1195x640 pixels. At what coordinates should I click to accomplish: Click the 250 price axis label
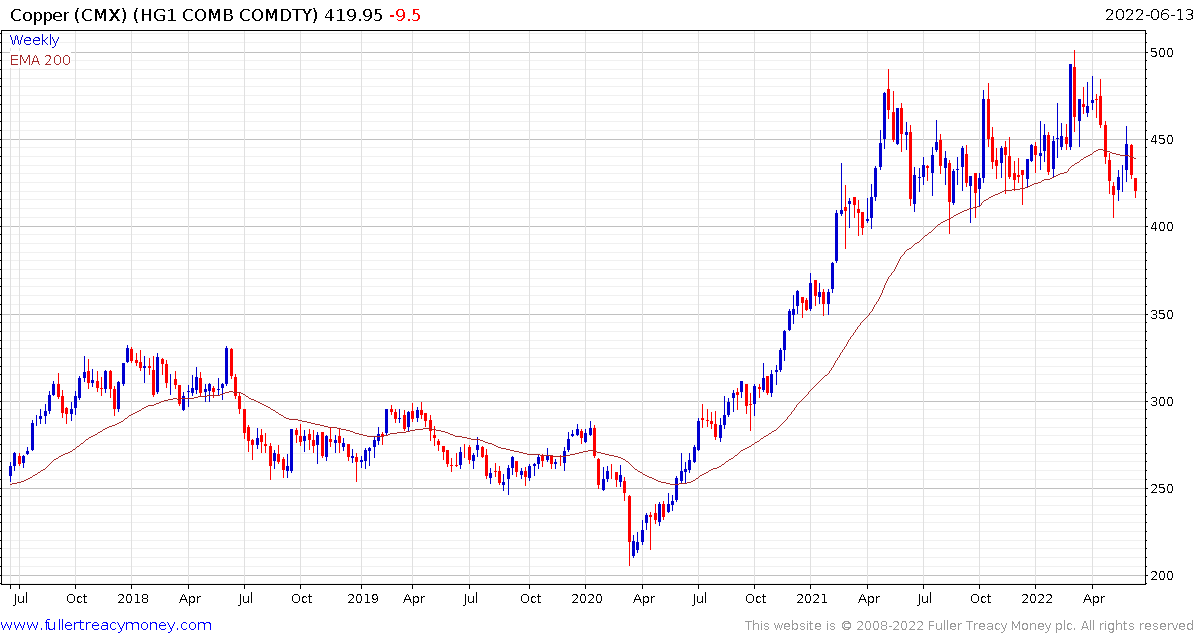pos(1162,489)
